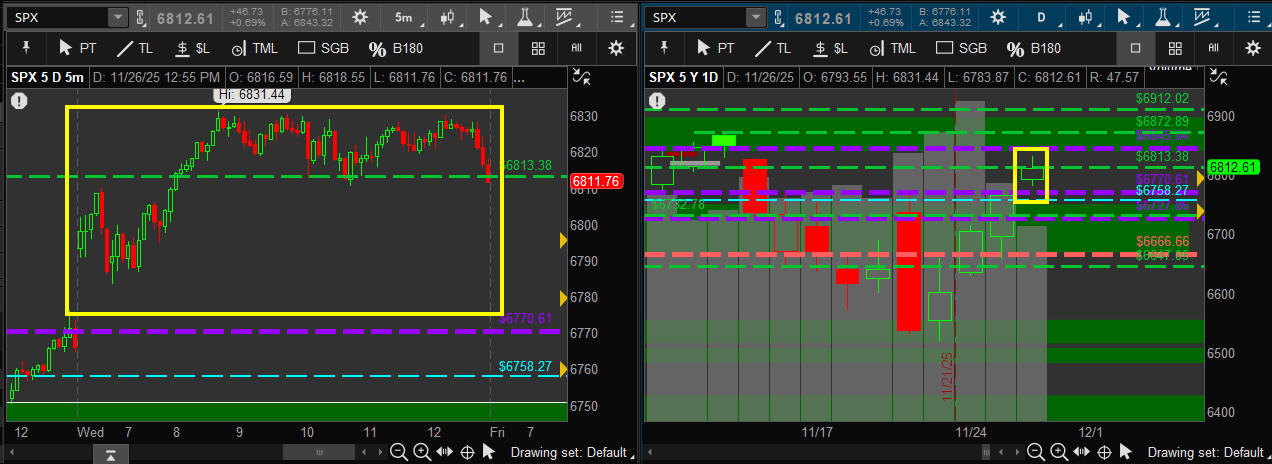Open the 5m timeframe dropdown on left chart
Screen dimensions: 1272x464
(x=402, y=17)
